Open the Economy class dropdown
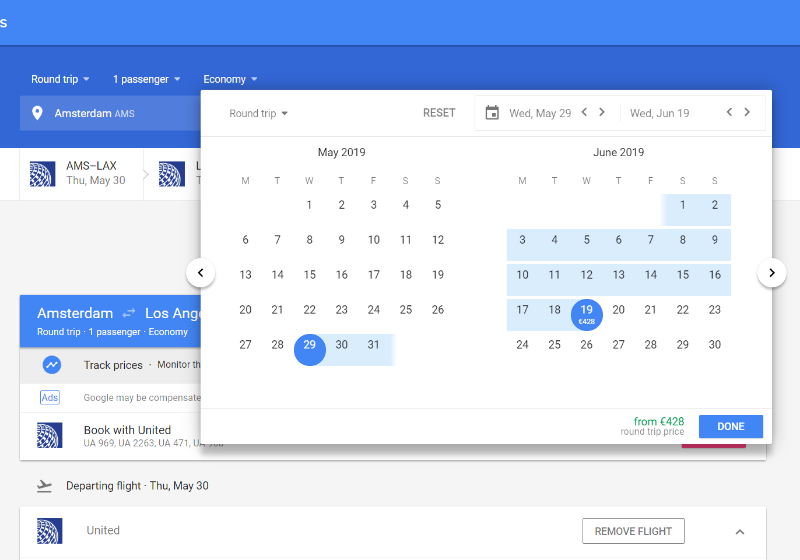 click(x=230, y=79)
